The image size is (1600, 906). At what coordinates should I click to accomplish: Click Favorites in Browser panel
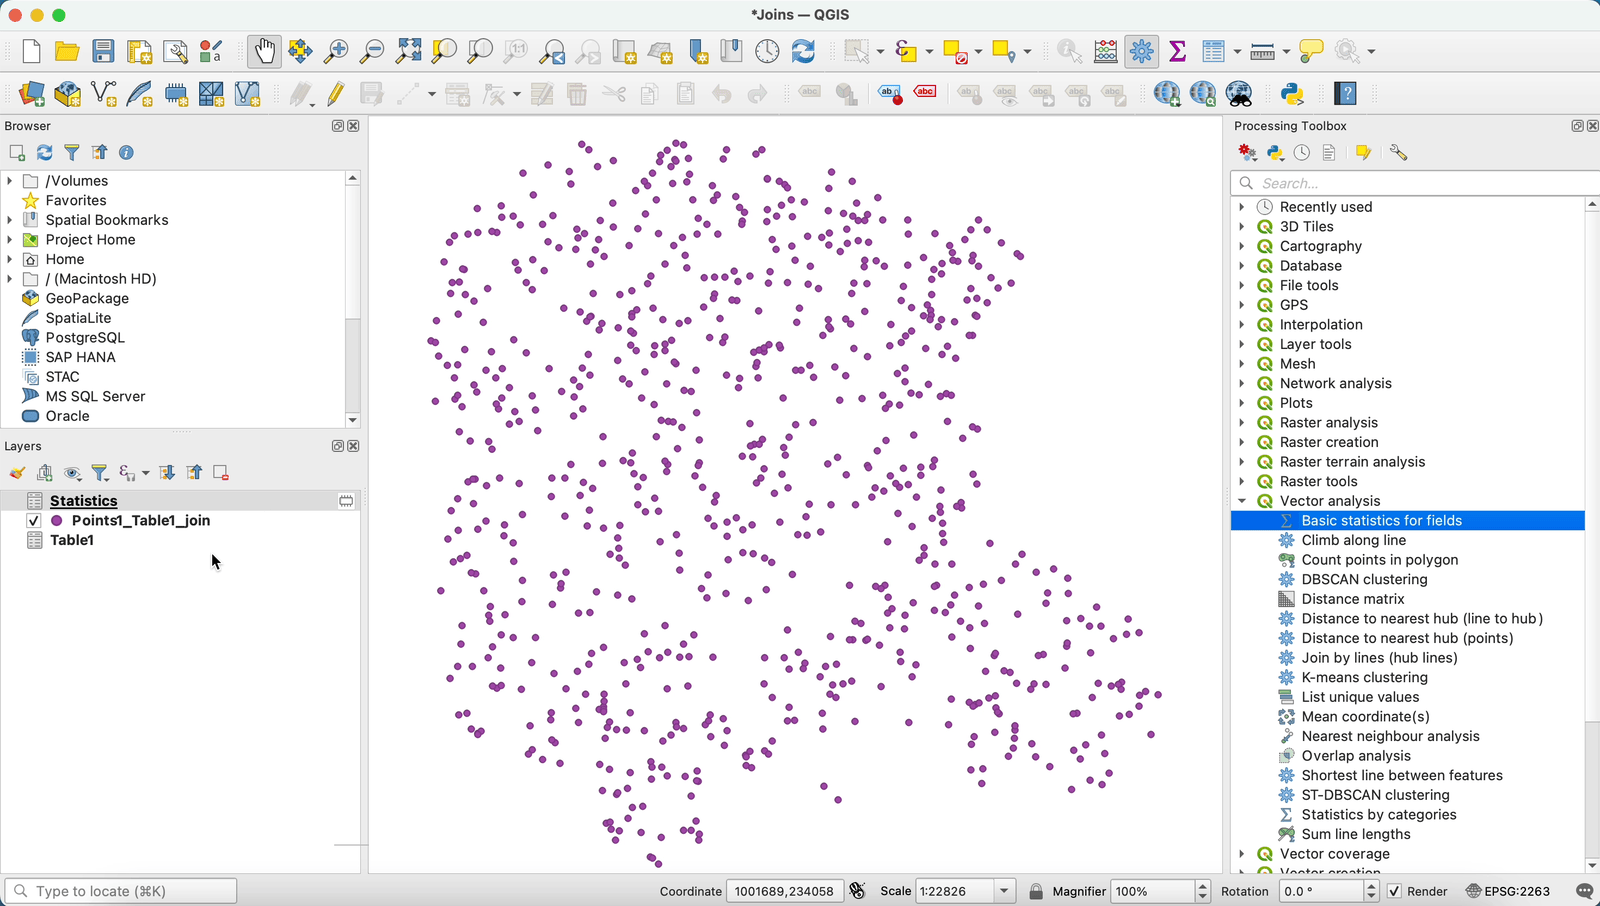pyautogui.click(x=76, y=200)
